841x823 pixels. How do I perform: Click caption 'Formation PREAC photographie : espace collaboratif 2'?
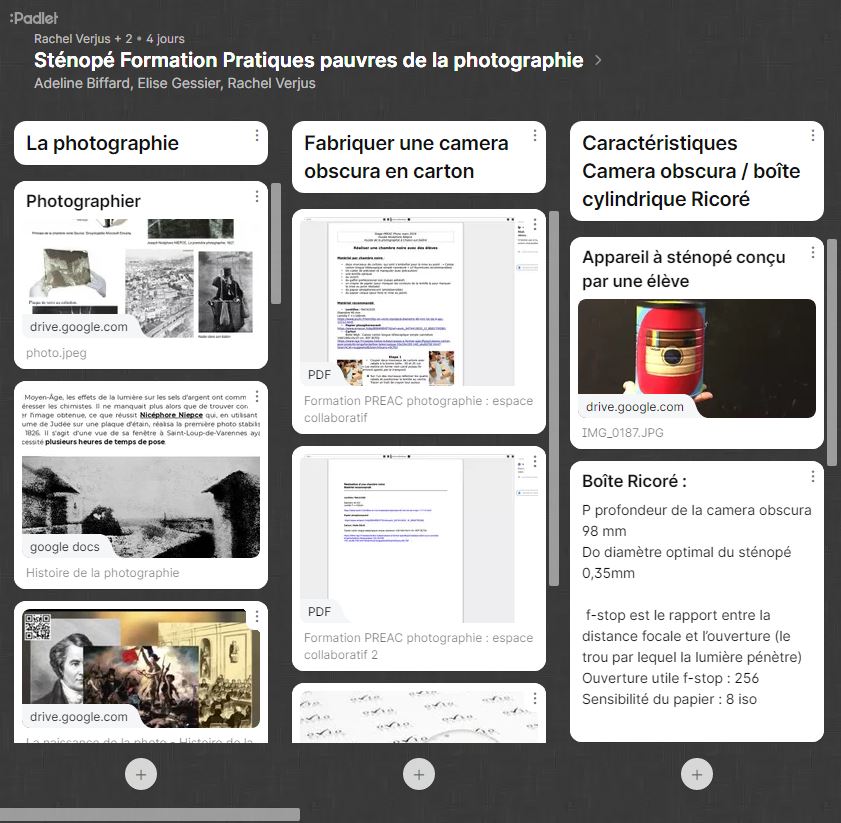click(418, 646)
